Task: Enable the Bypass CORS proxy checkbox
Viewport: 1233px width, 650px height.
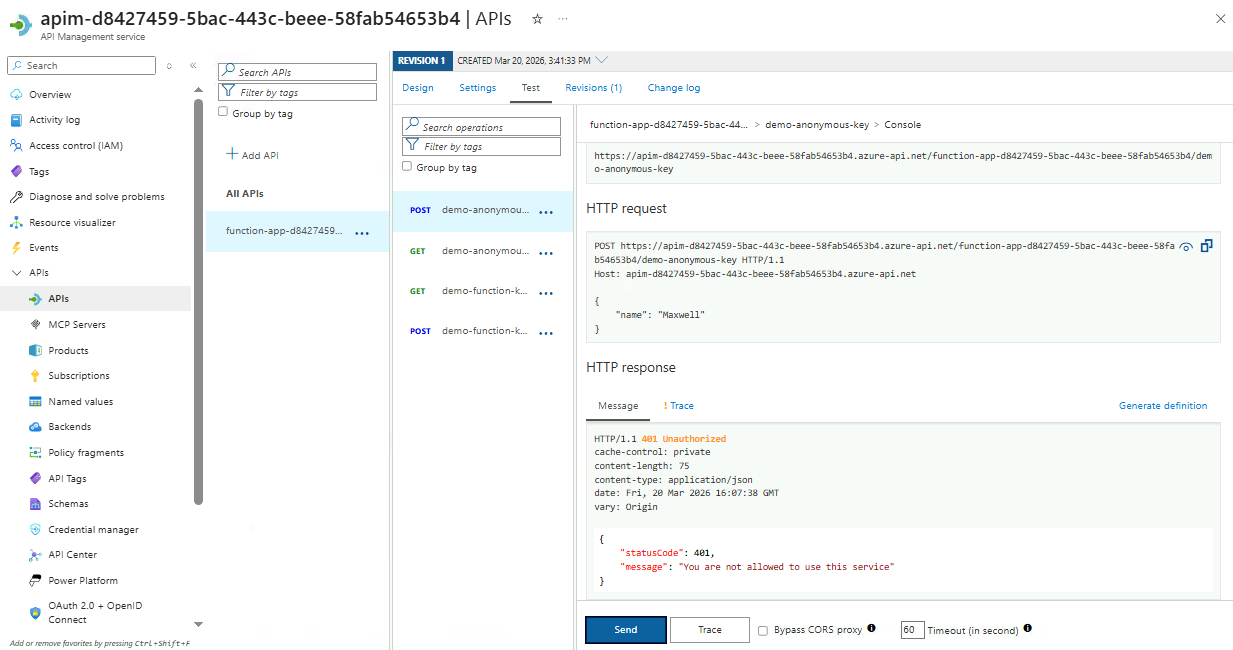Action: click(x=763, y=630)
